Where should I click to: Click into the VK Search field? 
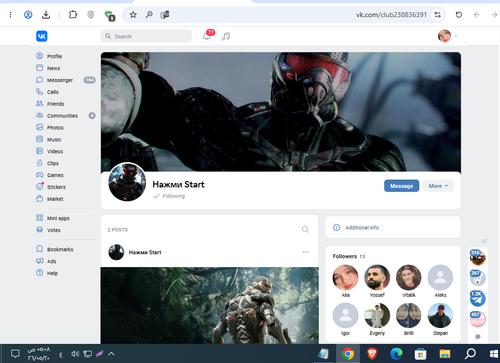[x=146, y=36]
